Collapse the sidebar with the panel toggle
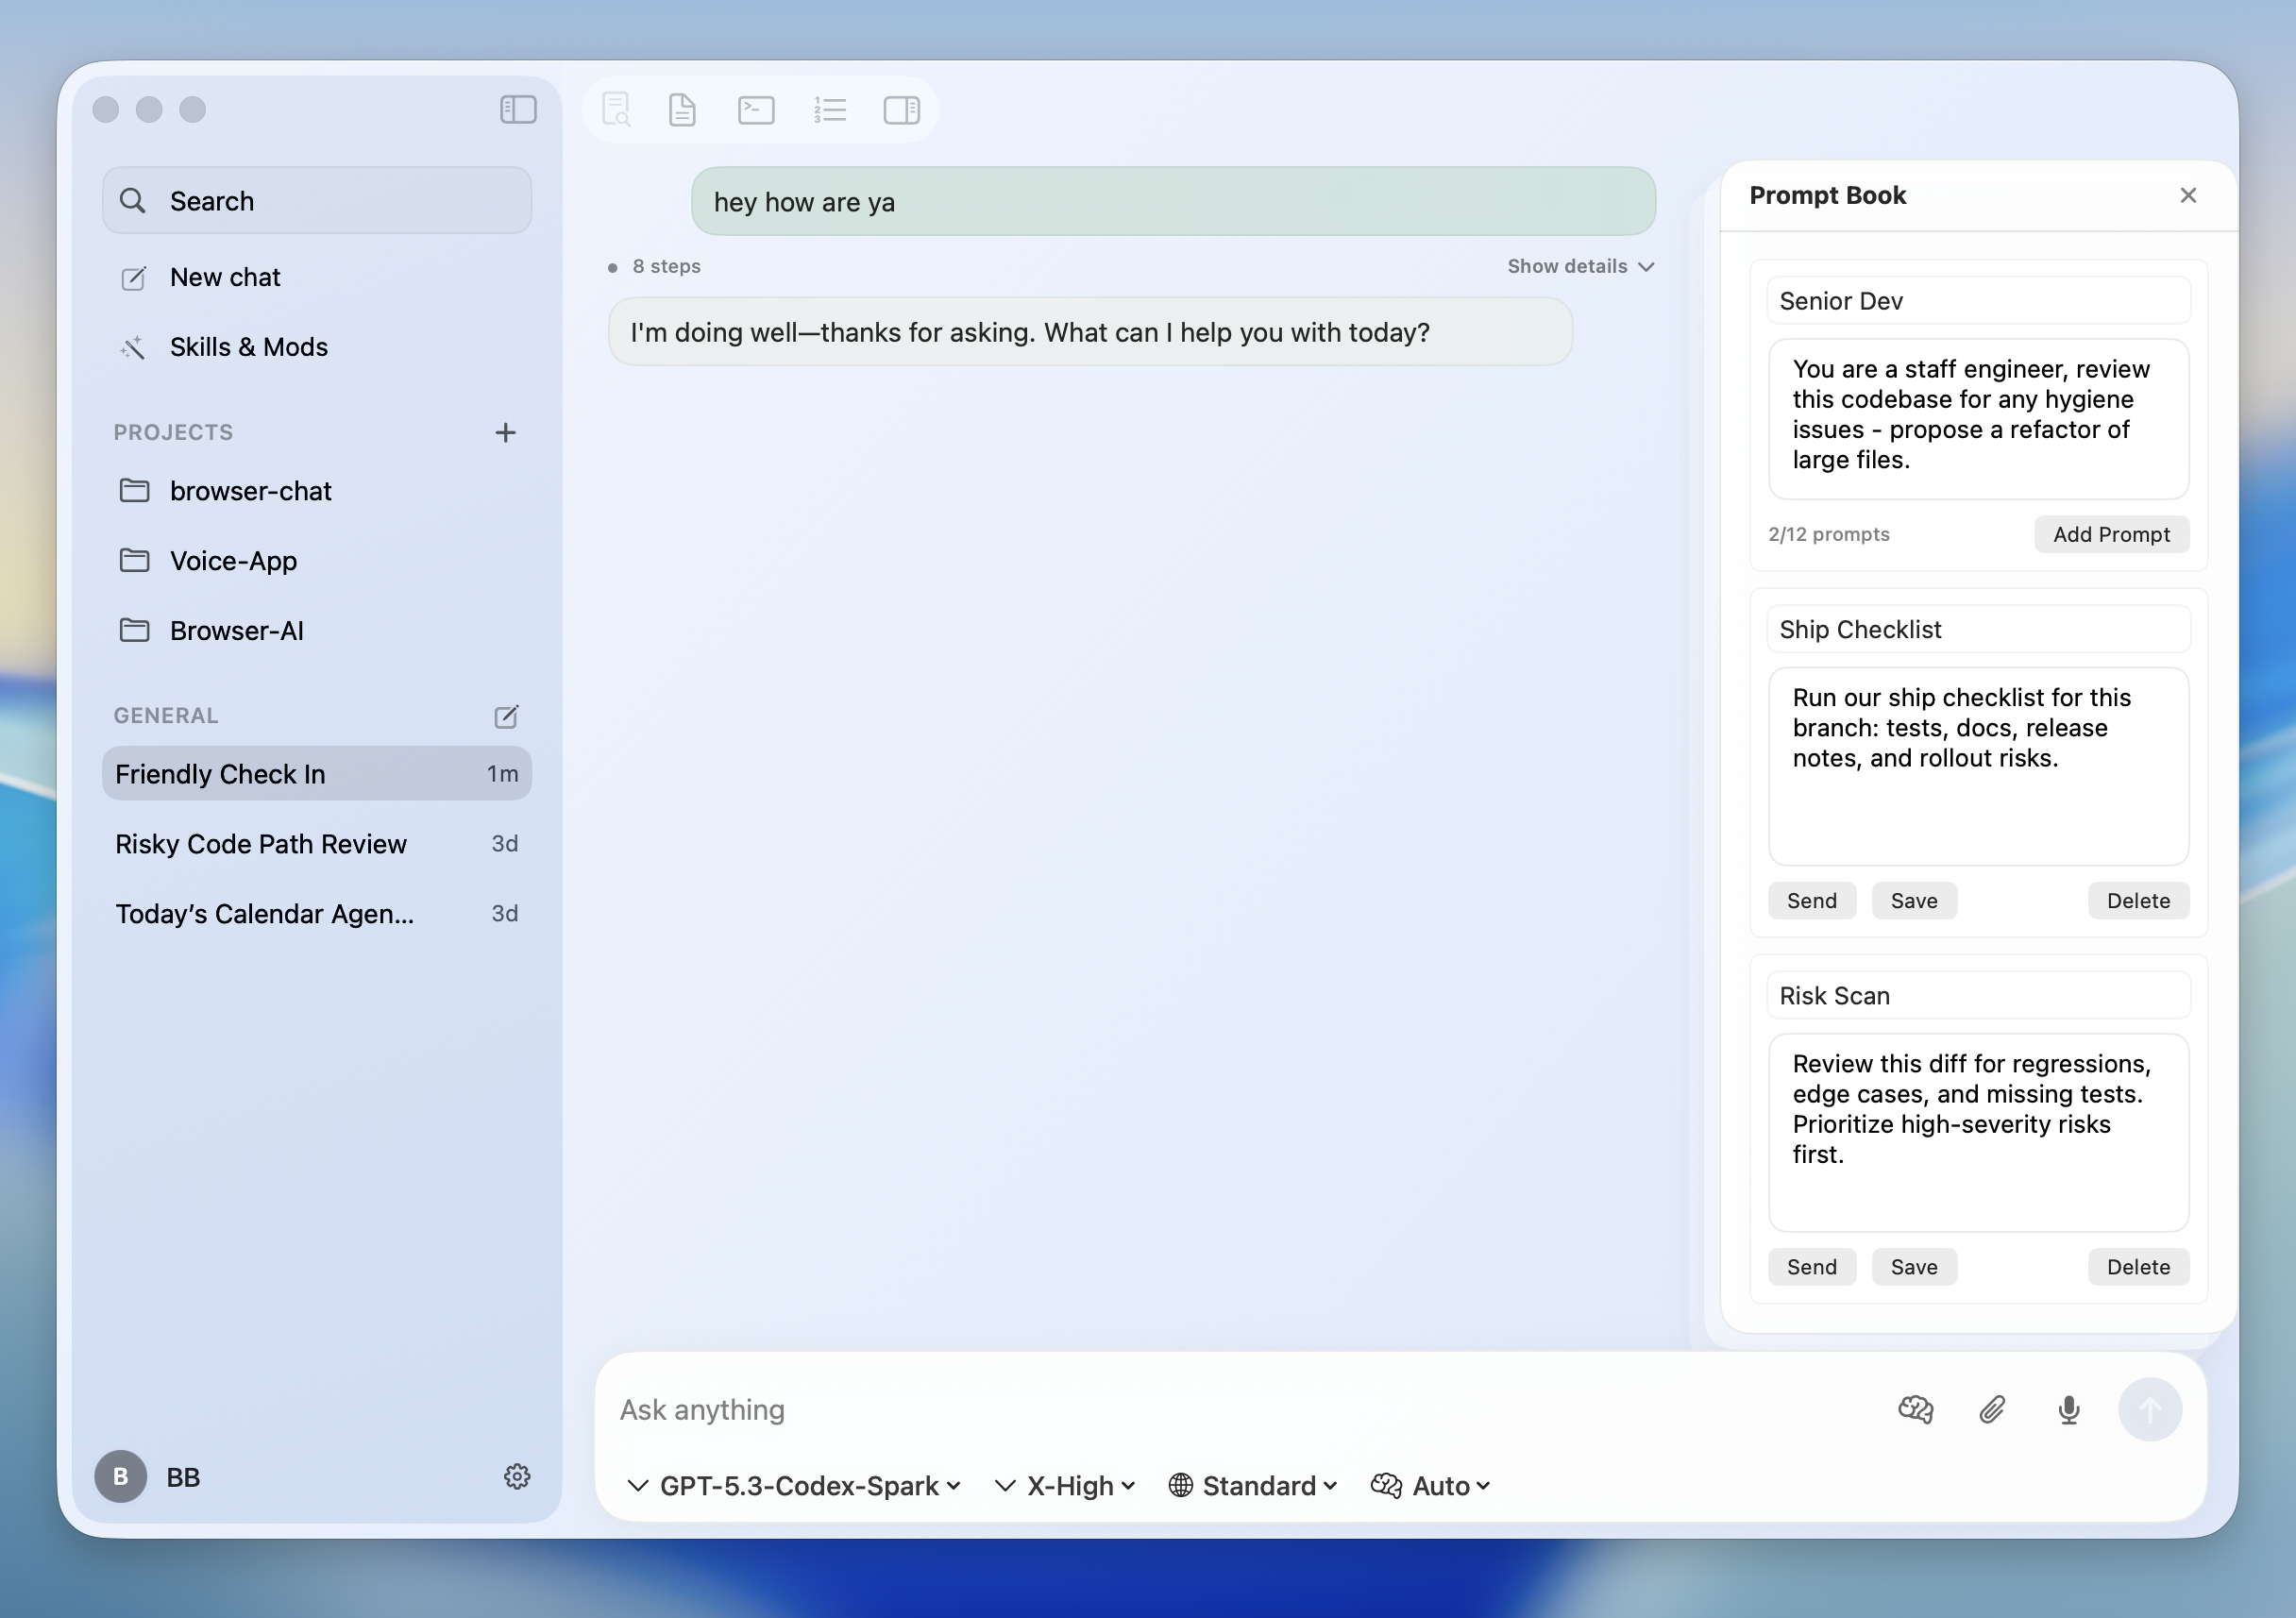 (x=517, y=110)
